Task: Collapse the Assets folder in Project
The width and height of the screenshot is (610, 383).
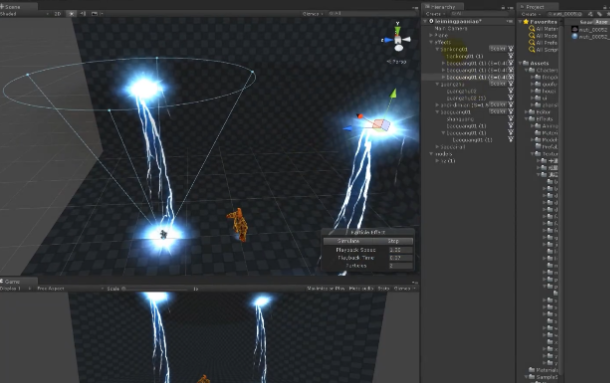Action: [x=521, y=63]
